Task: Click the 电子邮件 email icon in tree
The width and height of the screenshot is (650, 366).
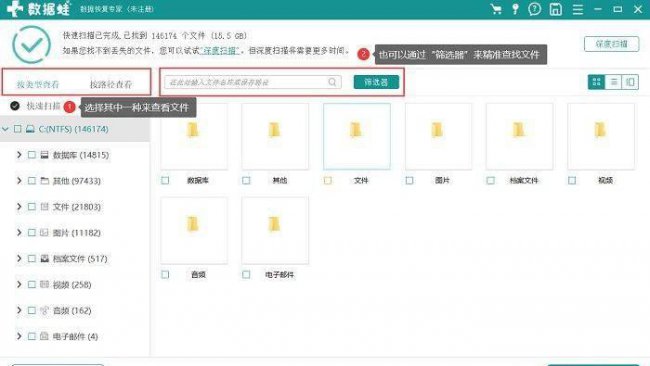Action: click(x=44, y=336)
